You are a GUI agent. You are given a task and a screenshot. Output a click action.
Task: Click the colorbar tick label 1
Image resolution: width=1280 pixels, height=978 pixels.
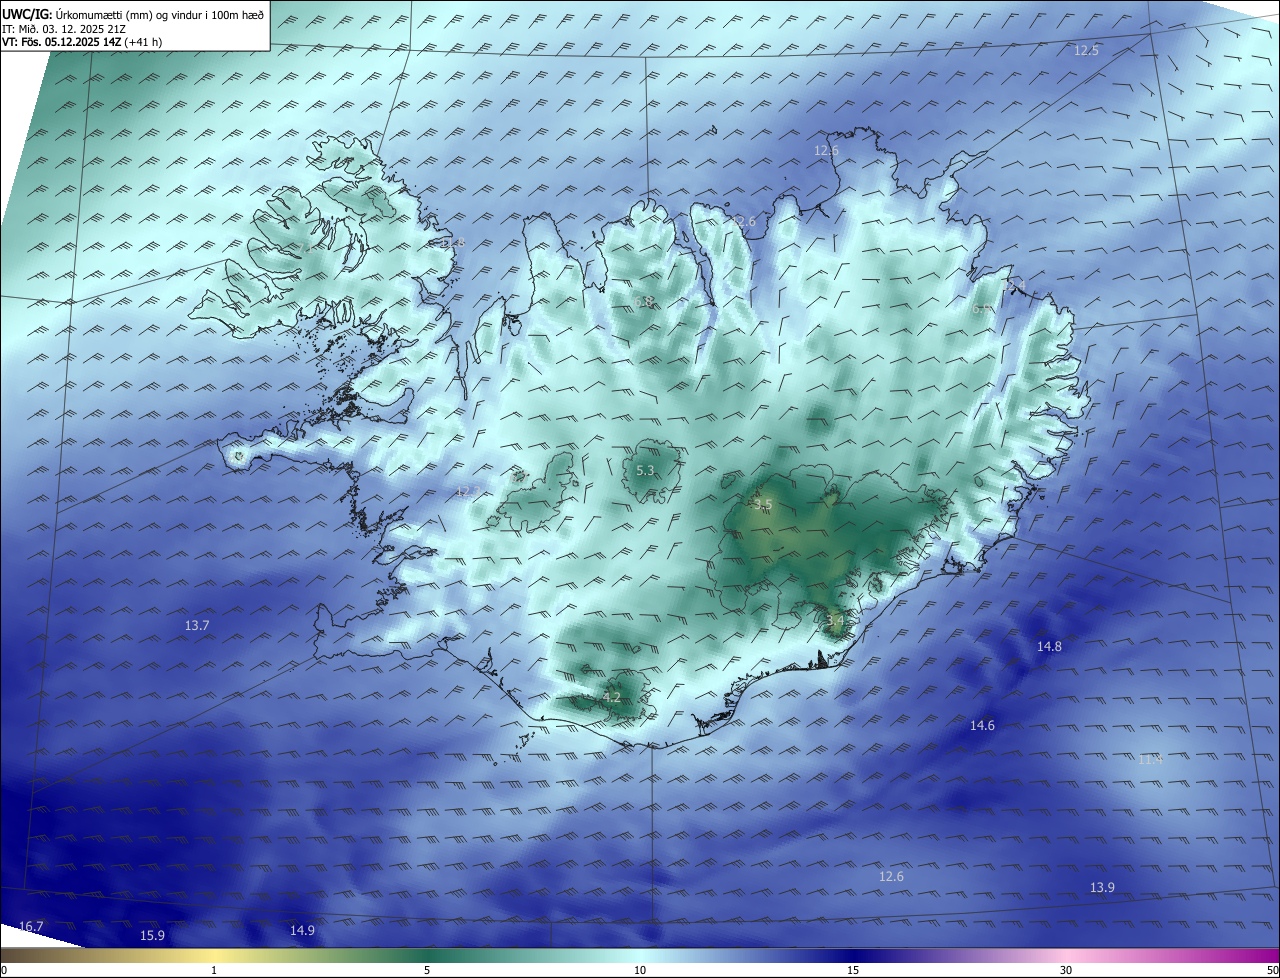pyautogui.click(x=214, y=970)
